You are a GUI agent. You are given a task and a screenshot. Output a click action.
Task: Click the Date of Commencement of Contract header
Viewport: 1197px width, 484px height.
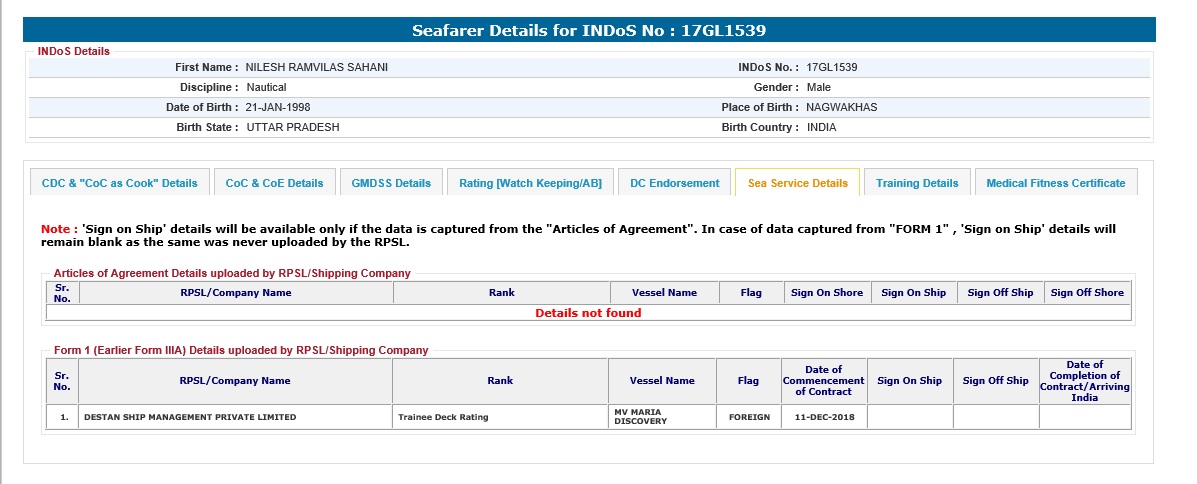pyautogui.click(x=823, y=381)
